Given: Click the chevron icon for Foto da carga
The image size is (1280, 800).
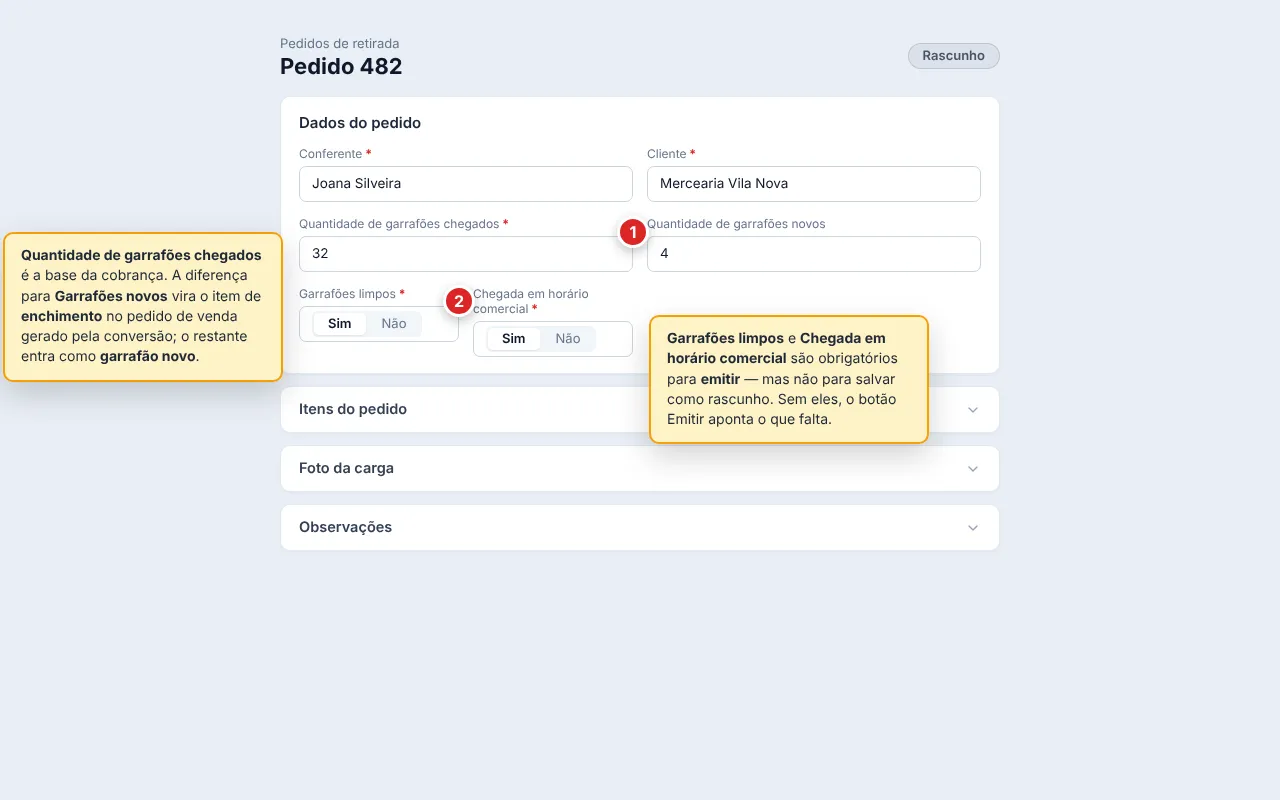Looking at the screenshot, I should click(973, 469).
